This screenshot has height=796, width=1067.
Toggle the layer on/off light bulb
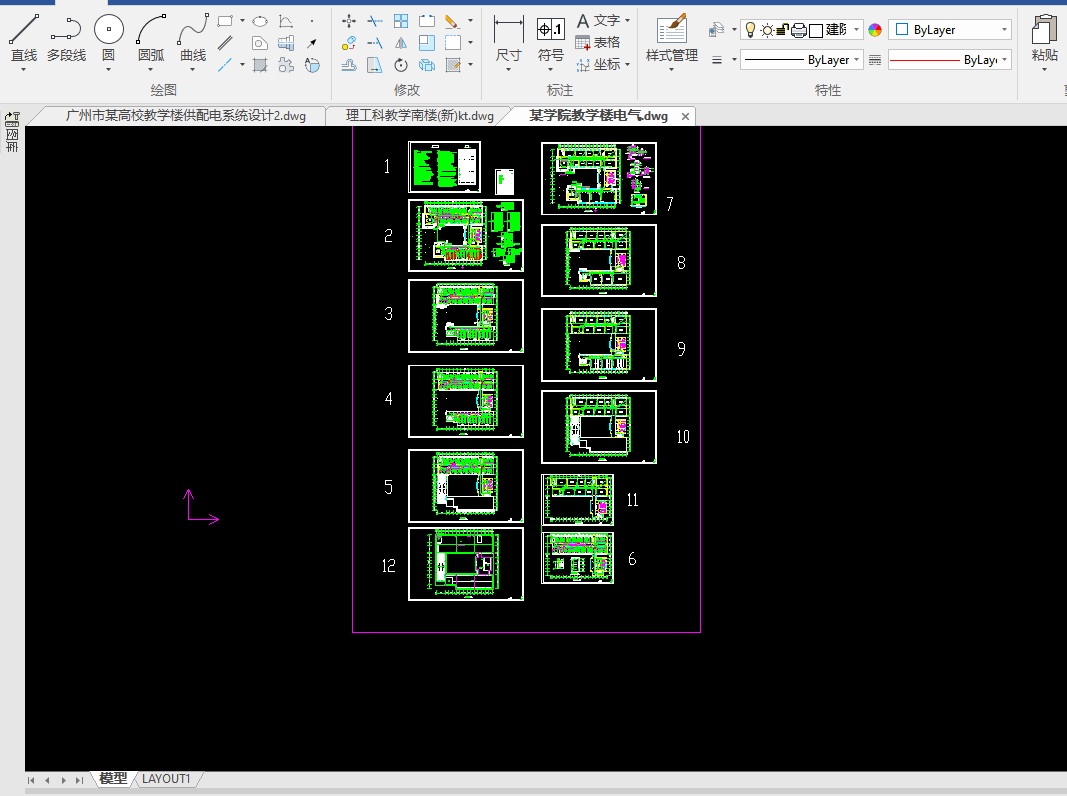point(751,29)
